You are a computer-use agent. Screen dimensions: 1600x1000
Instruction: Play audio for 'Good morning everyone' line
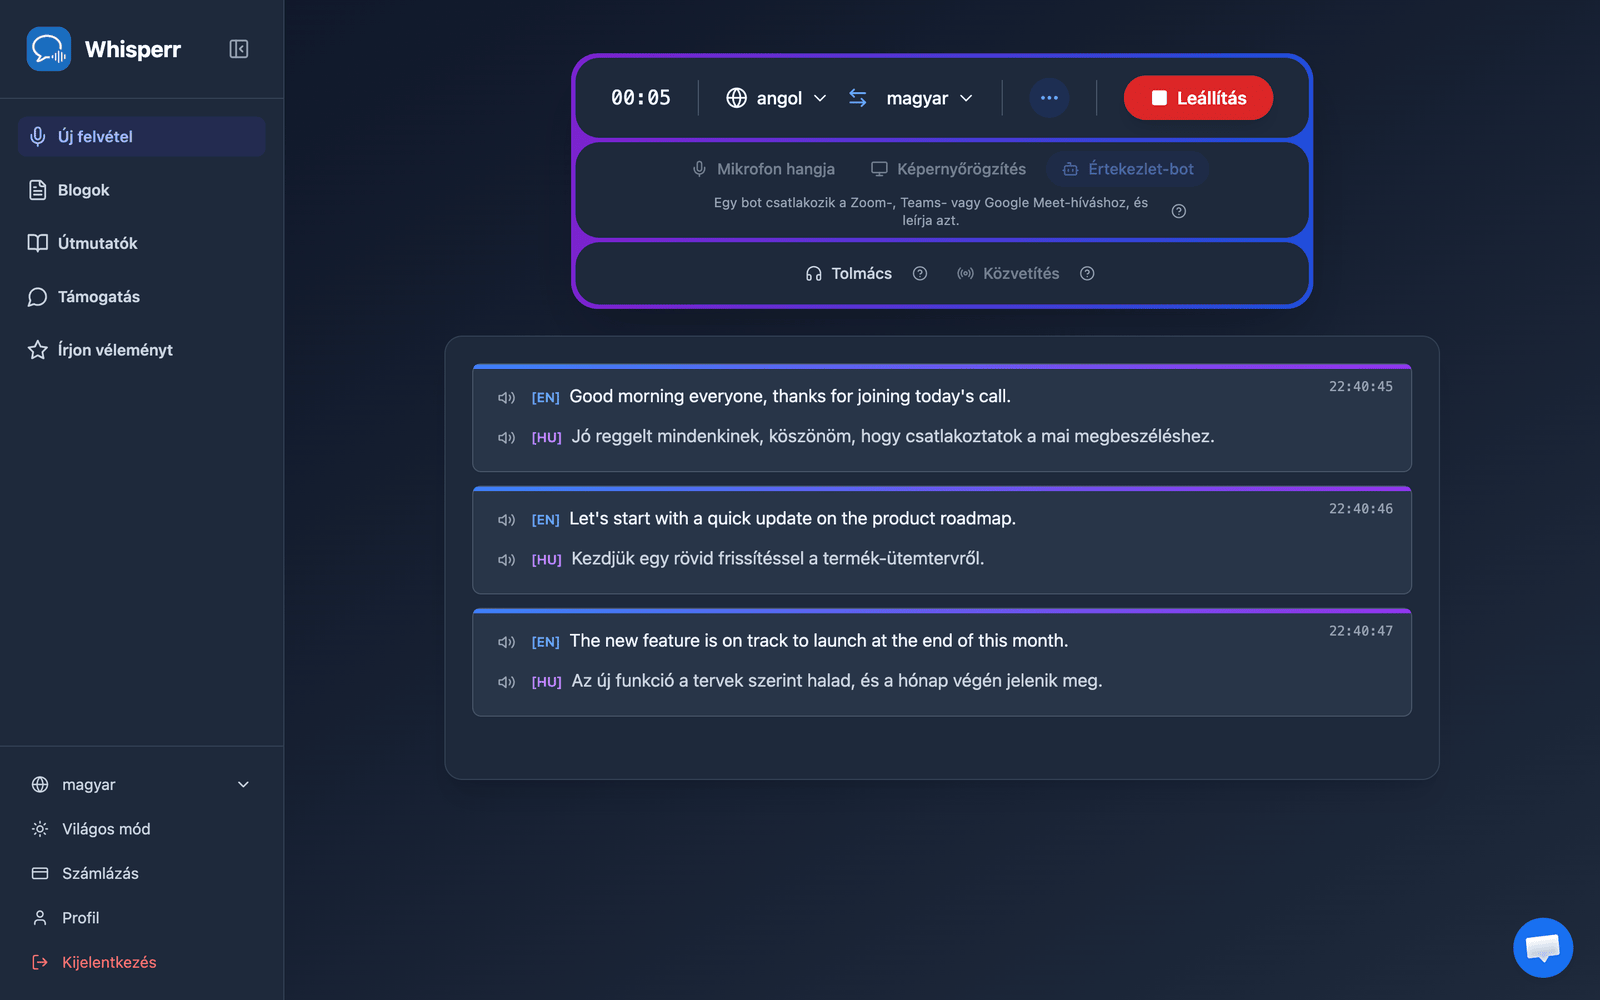point(507,398)
